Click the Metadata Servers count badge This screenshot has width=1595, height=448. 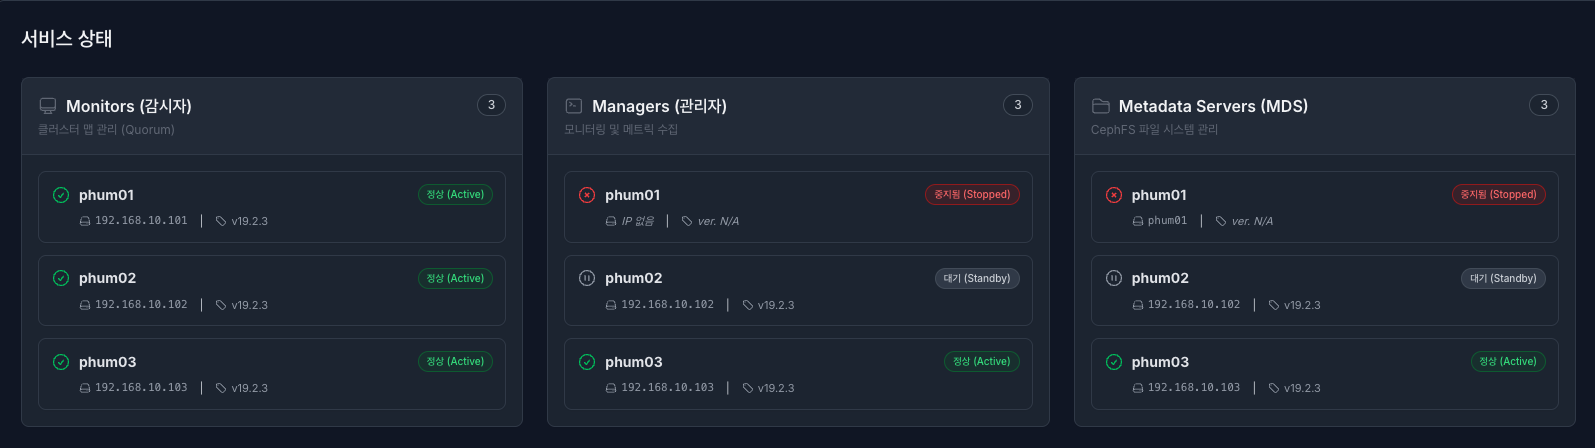(x=1543, y=105)
